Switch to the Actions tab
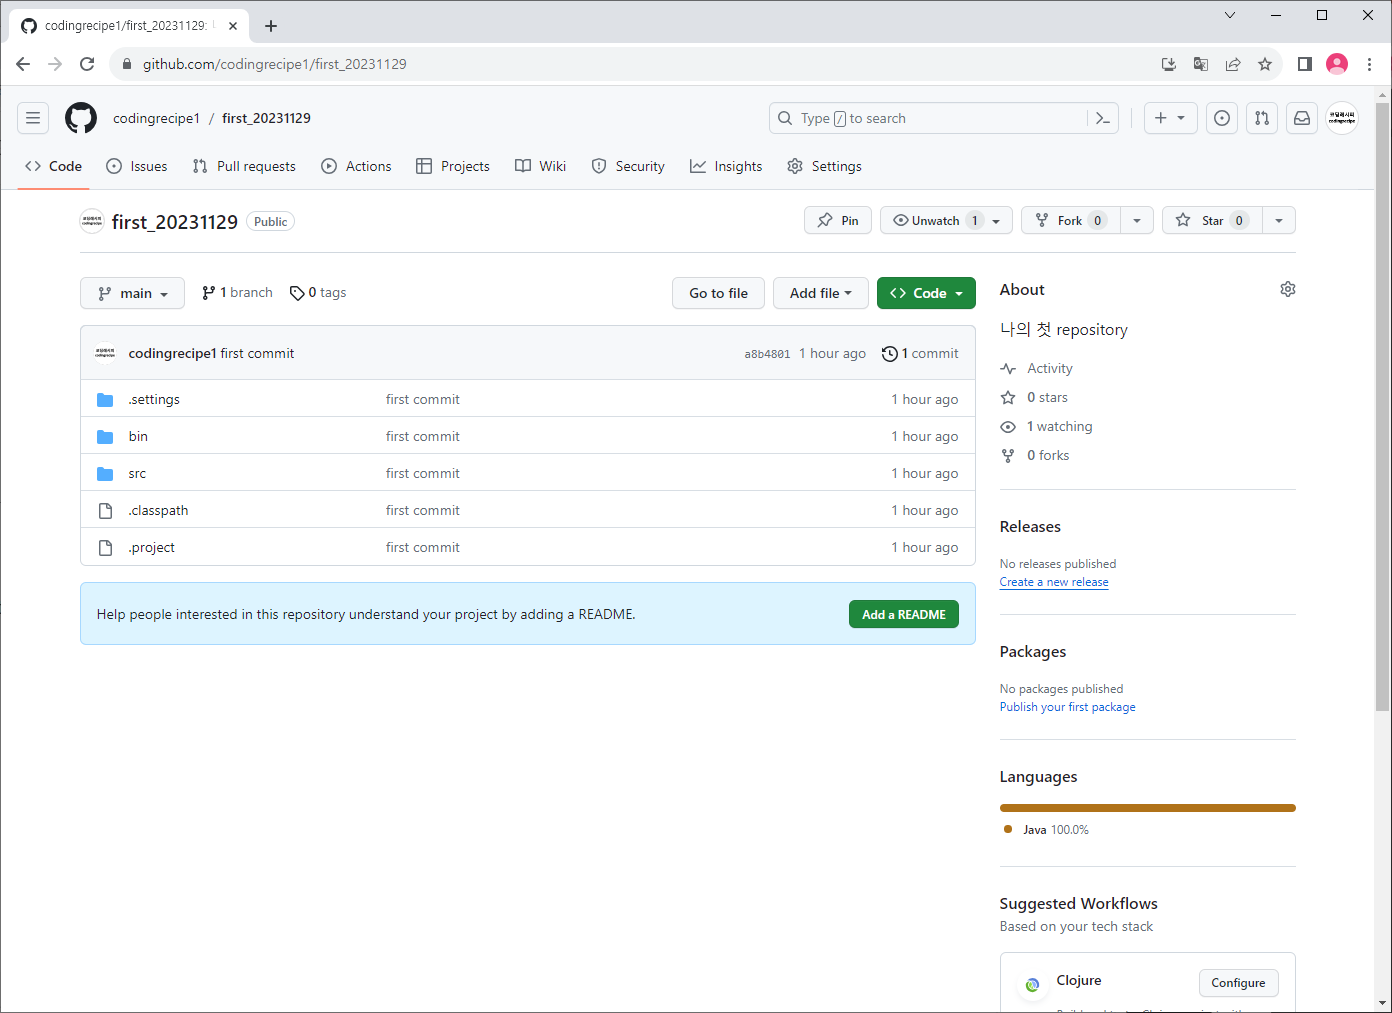 coord(356,166)
